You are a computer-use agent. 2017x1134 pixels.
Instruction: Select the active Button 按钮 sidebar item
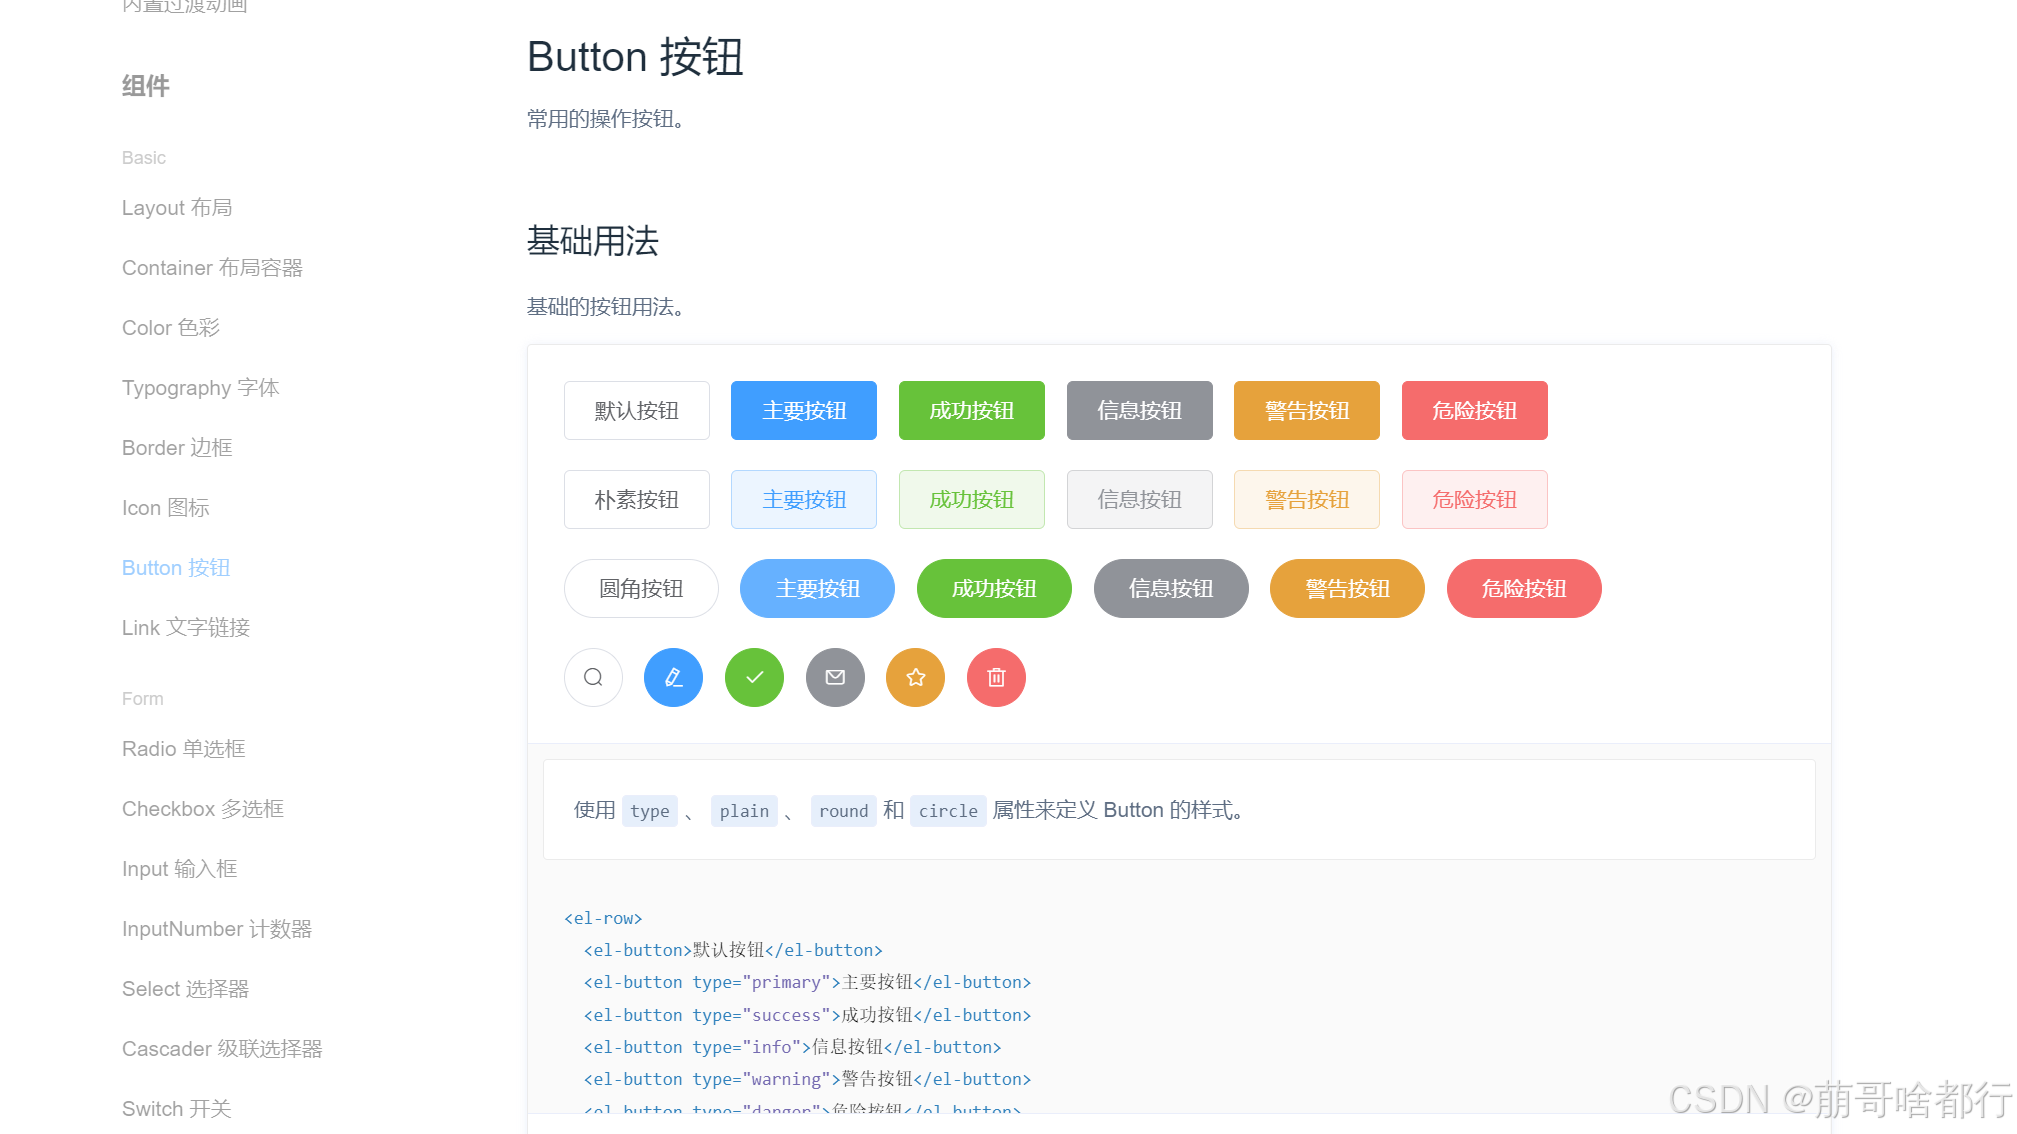click(176, 568)
